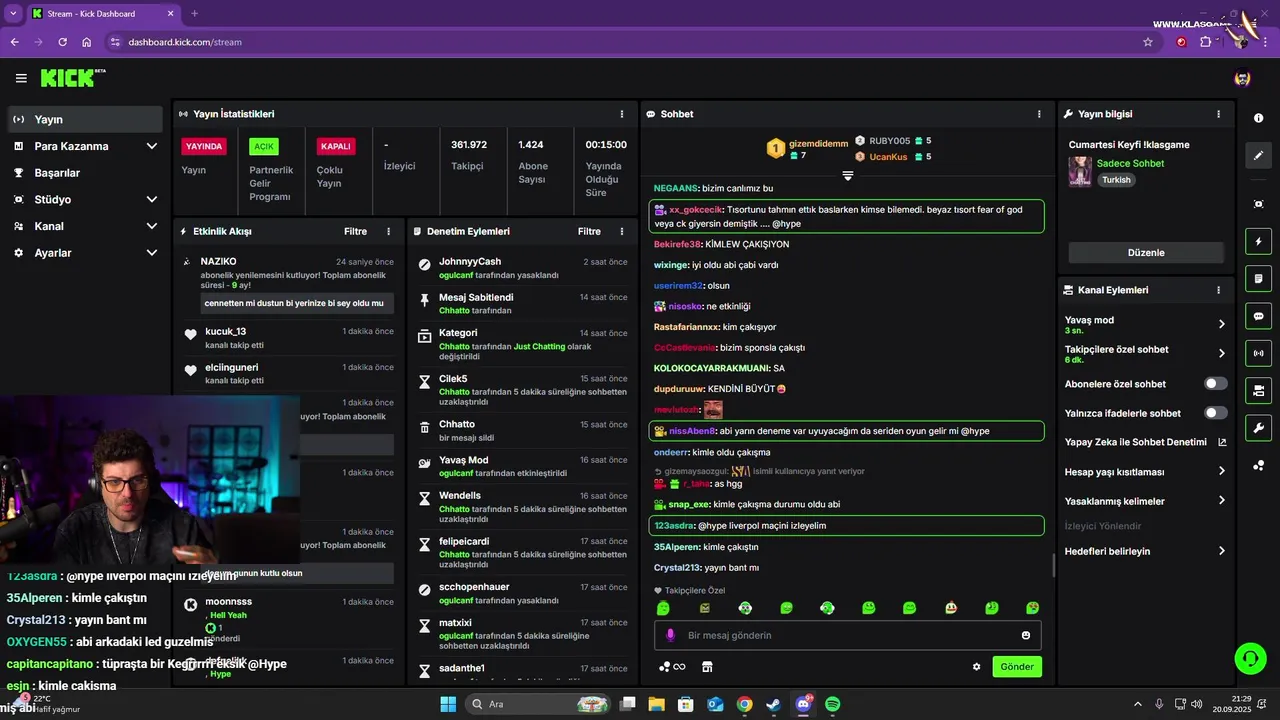Toggle the document panel icon in right sidebar
The width and height of the screenshot is (1280, 720).
1258,278
